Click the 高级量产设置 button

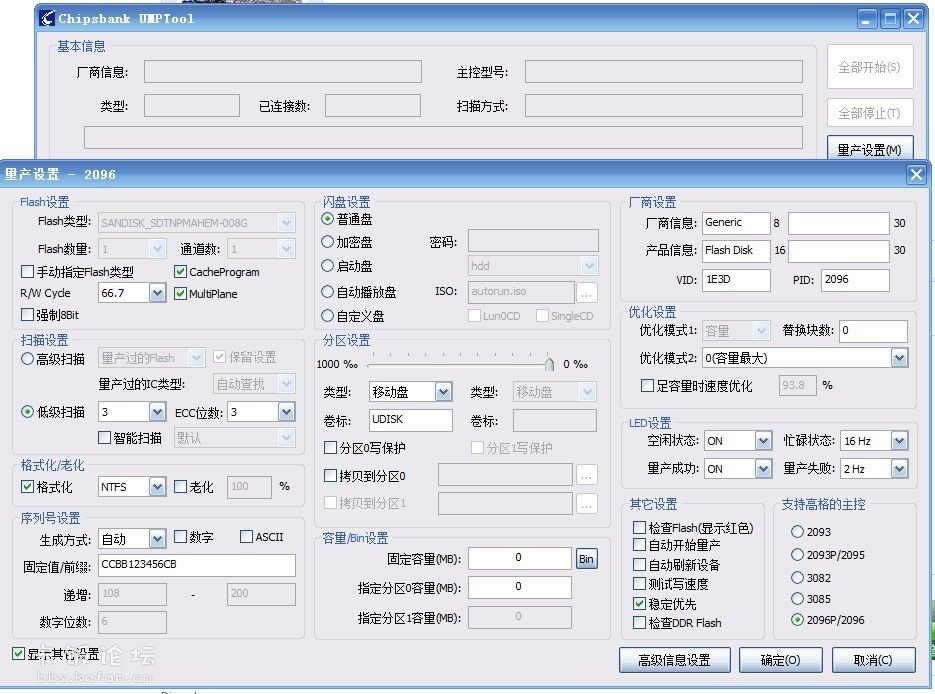(675, 660)
